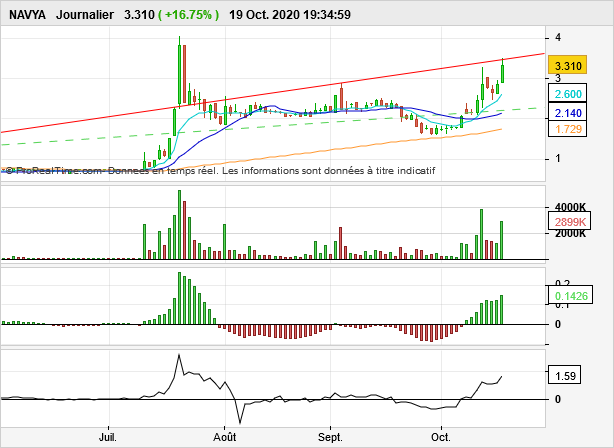614x448 pixels.
Task: Click price axis label 4
Action: click(558, 37)
